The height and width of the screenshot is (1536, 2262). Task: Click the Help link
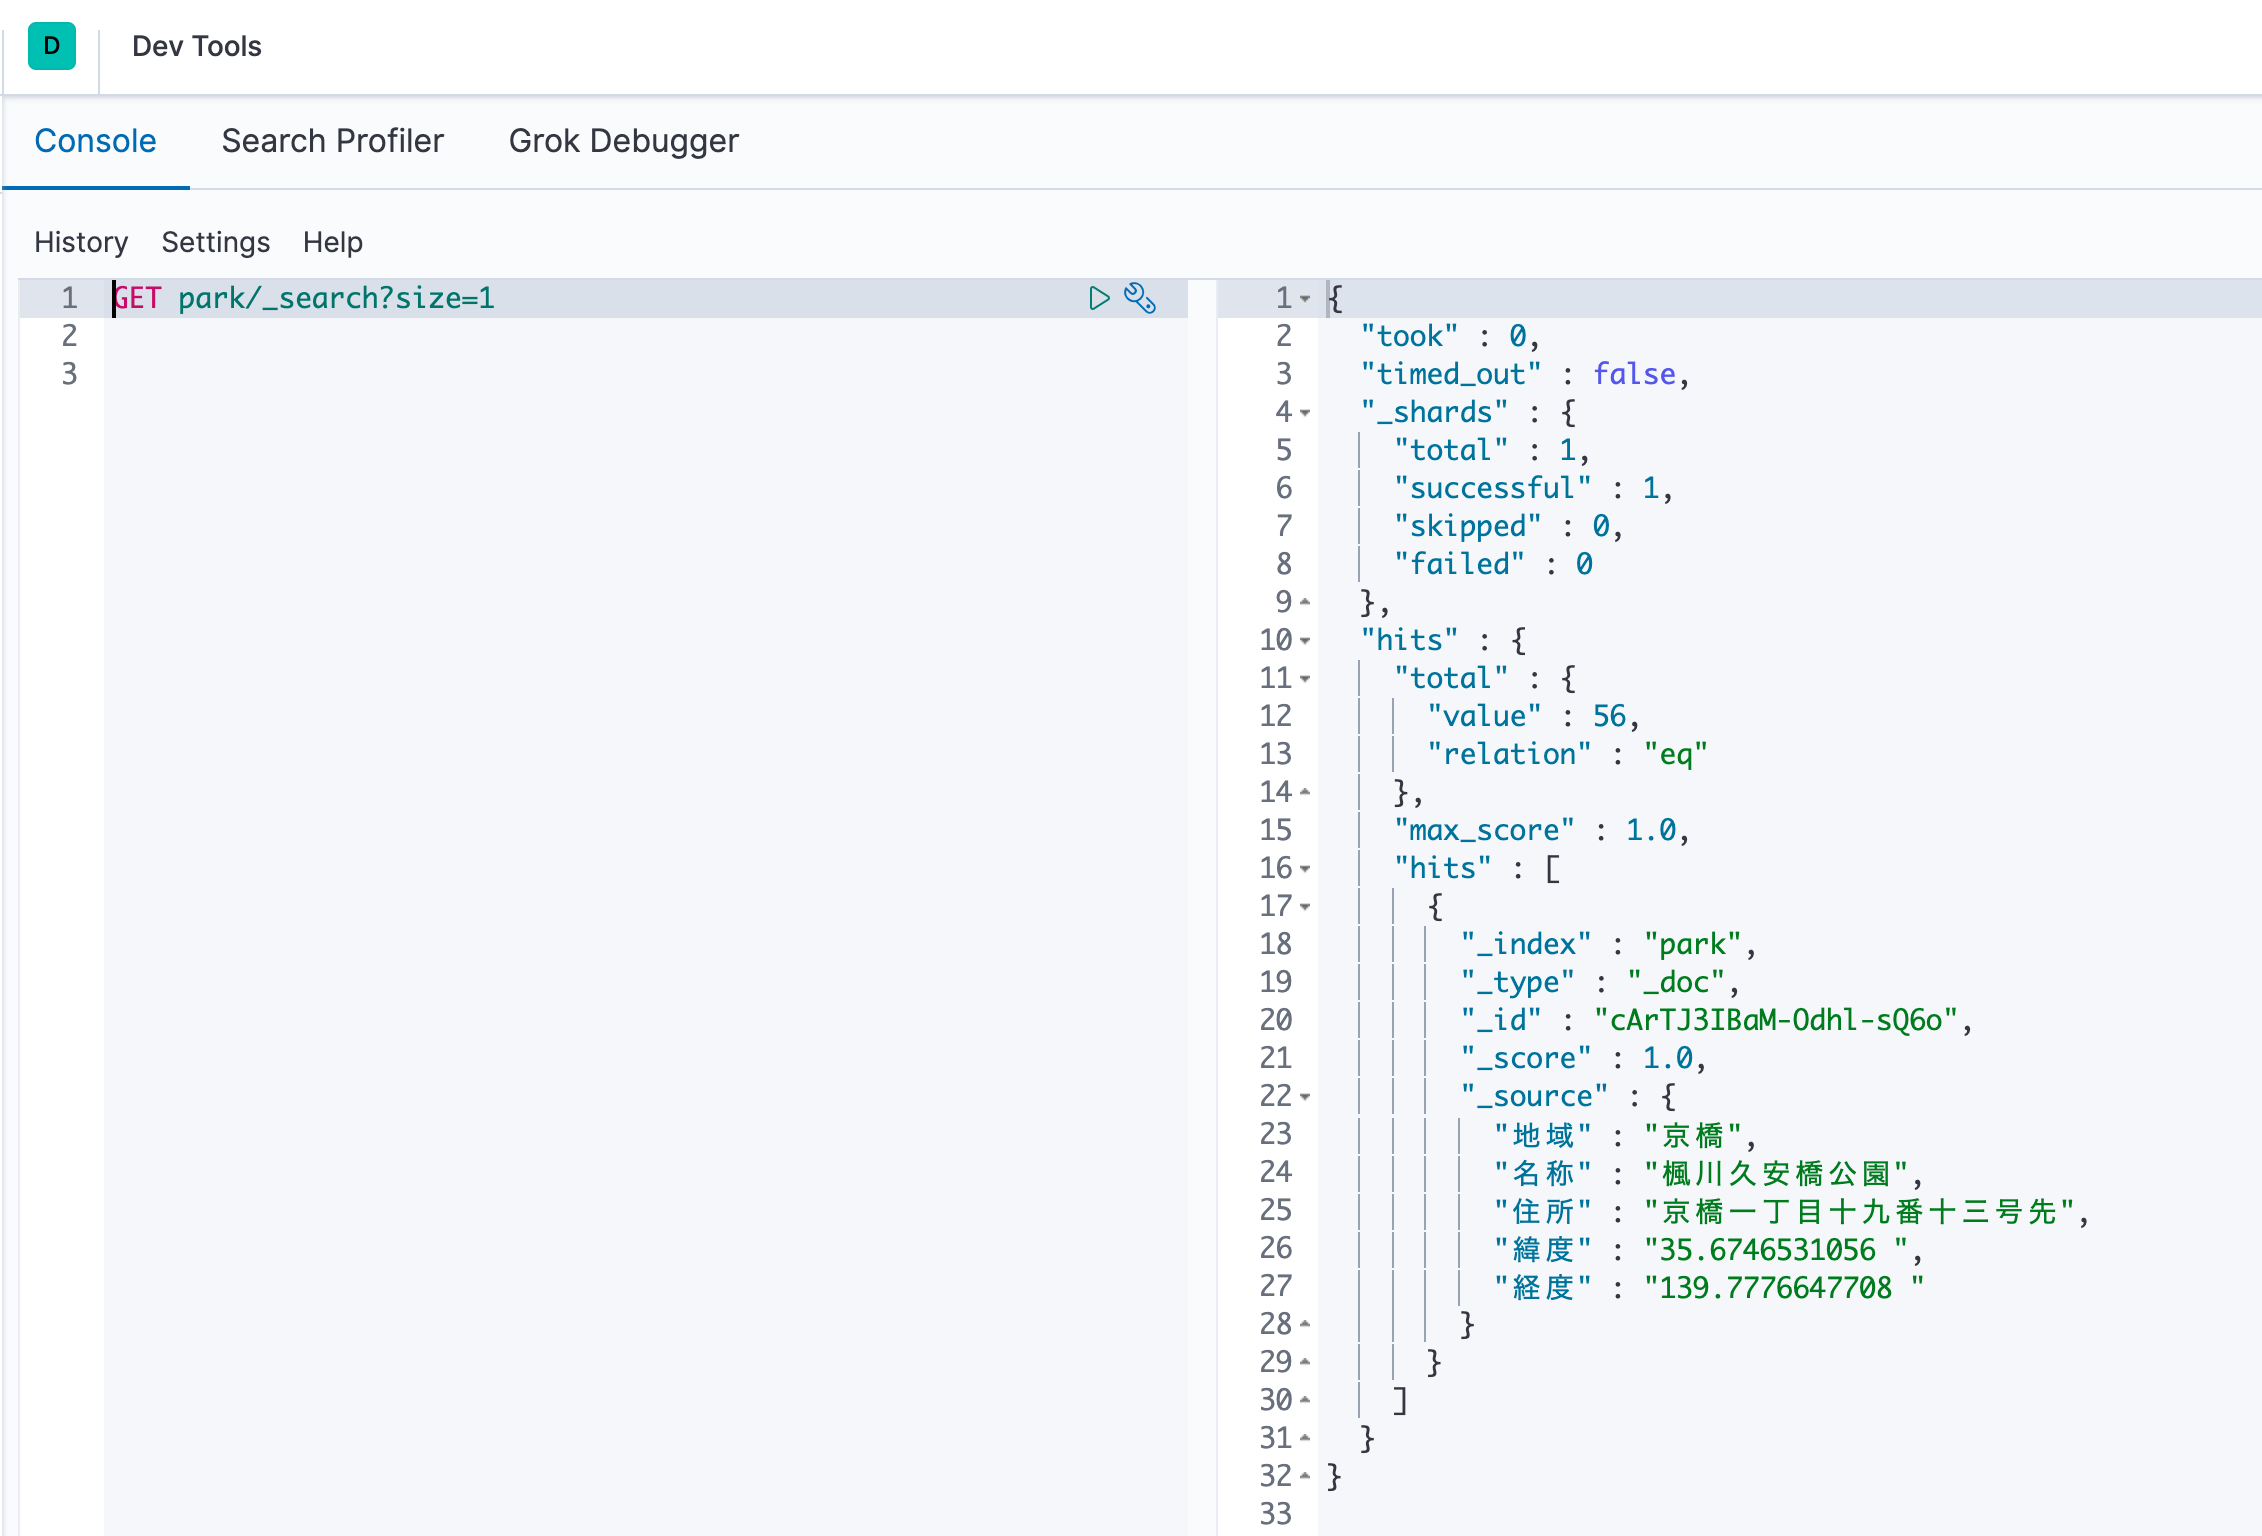click(x=332, y=242)
